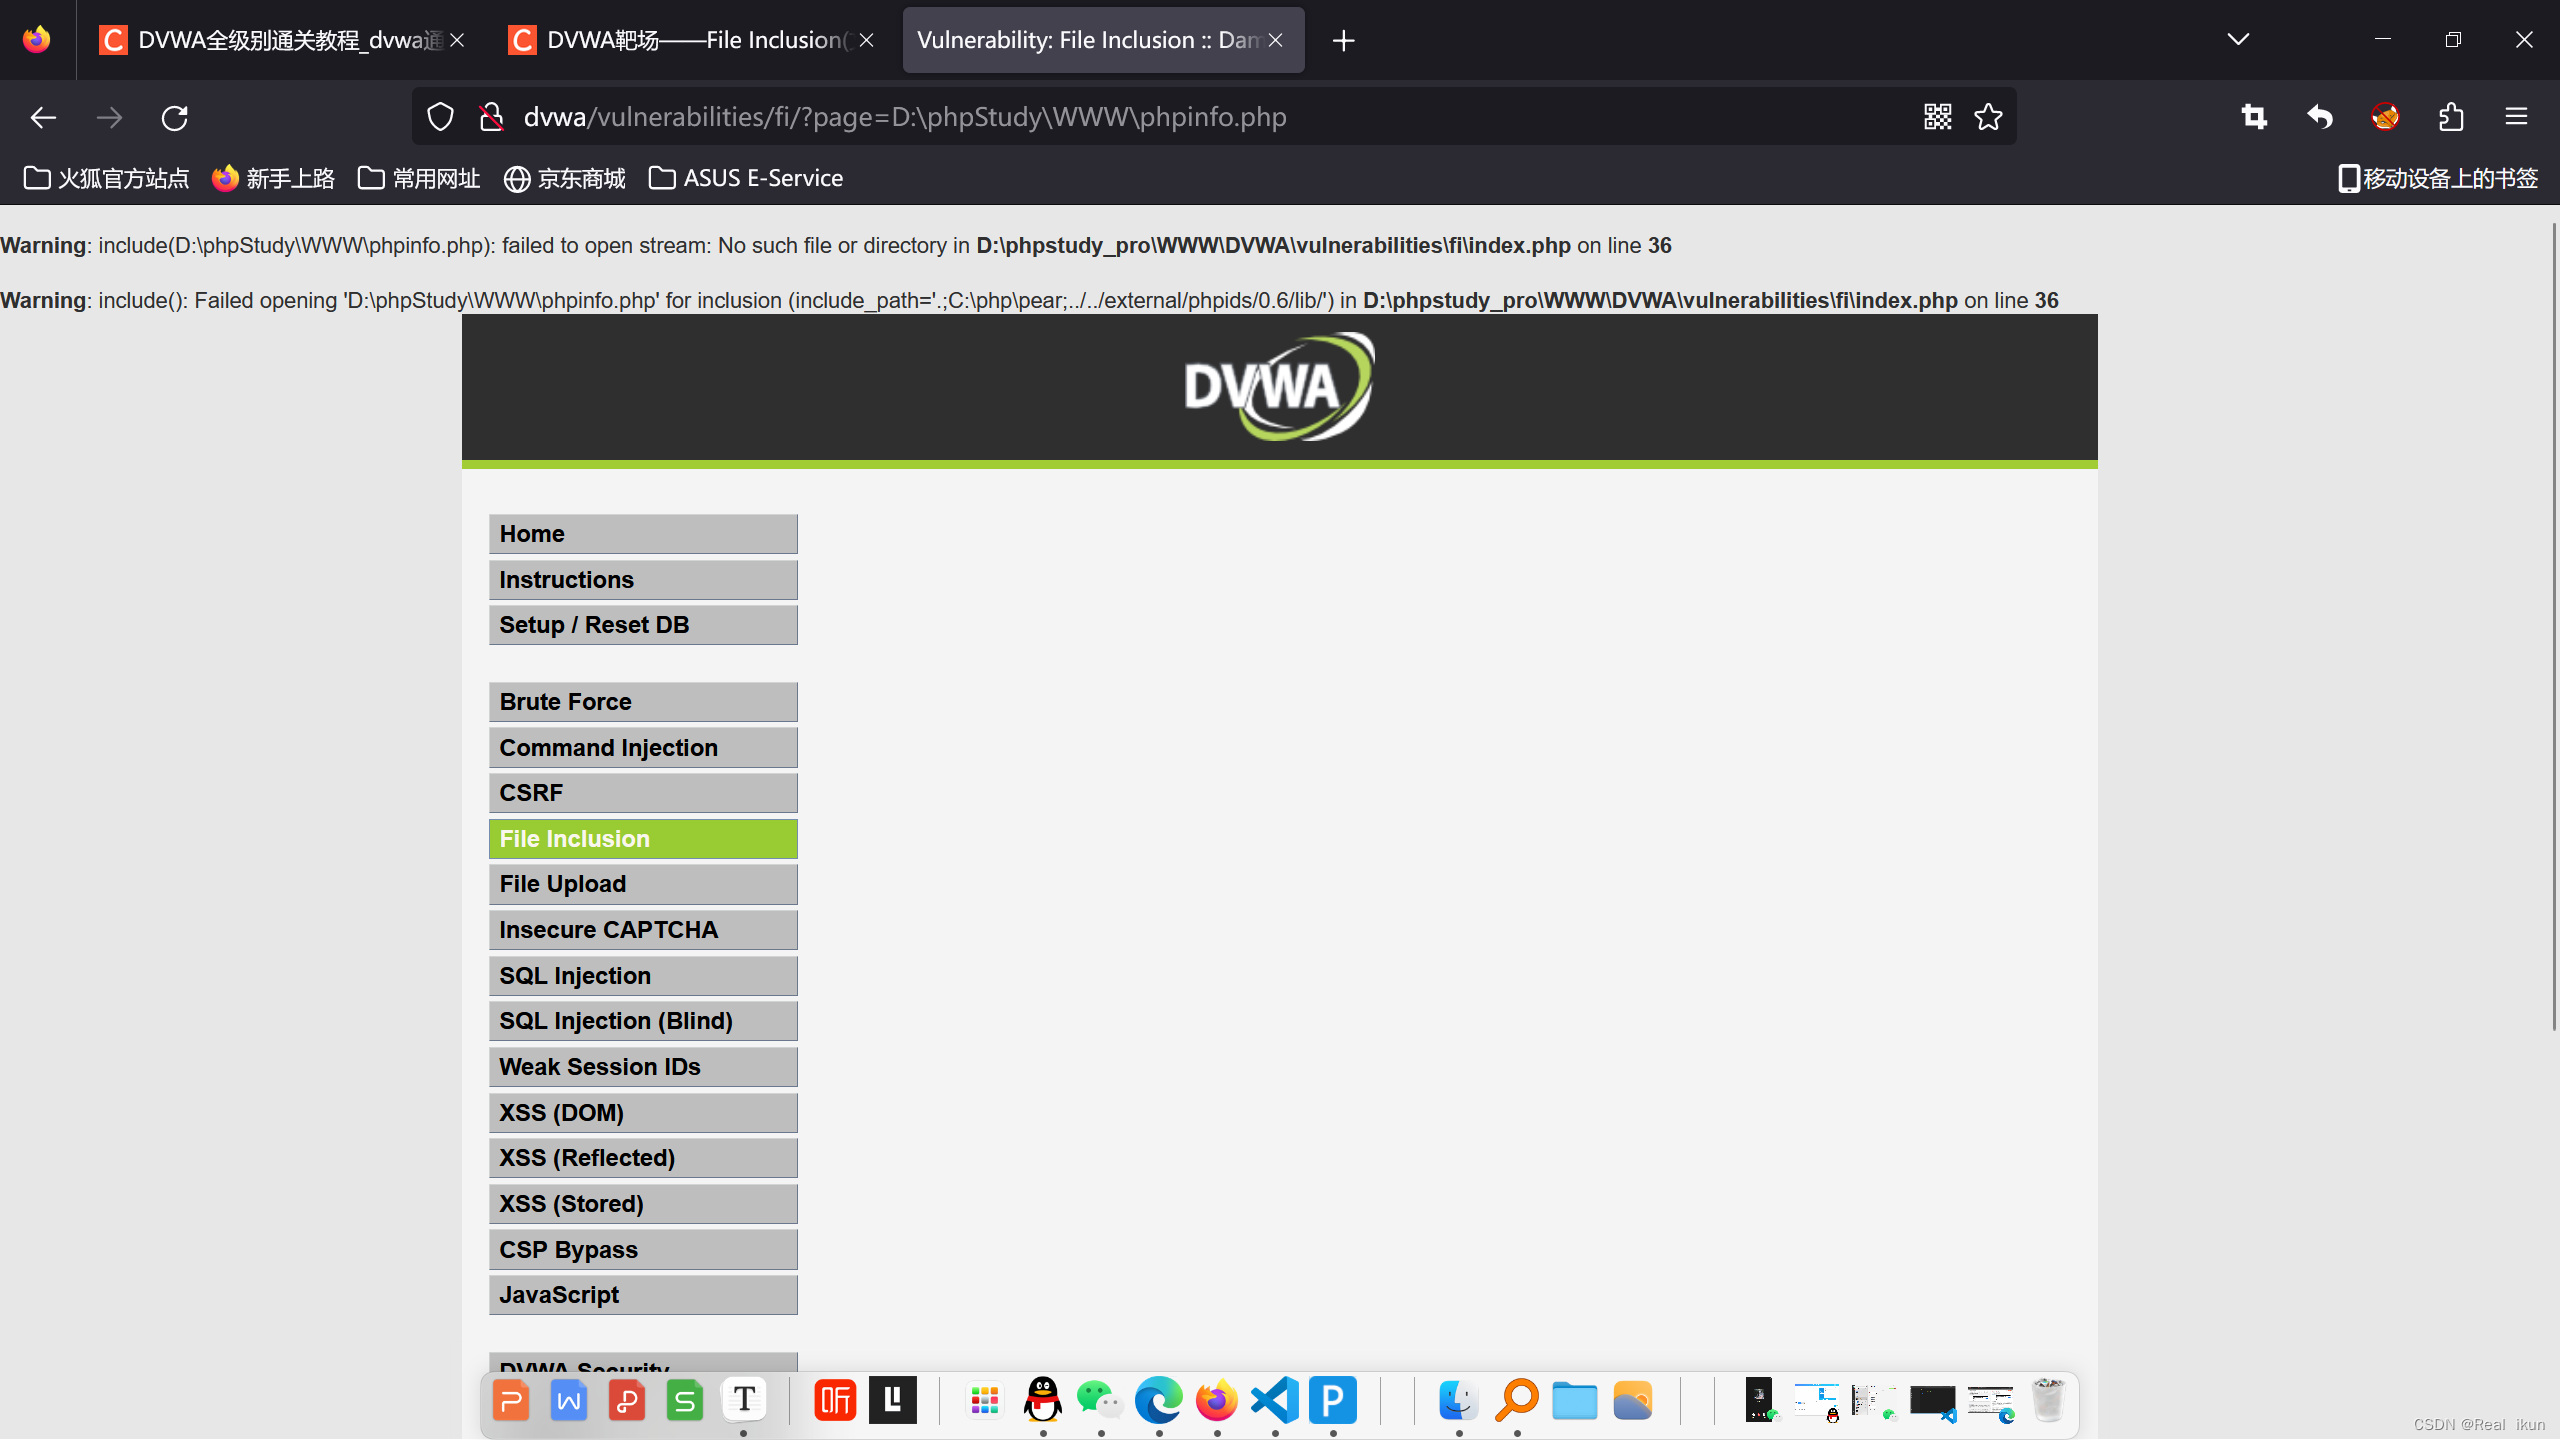Launch Visual Studio Code from the dock
The image size is (2560, 1440).
point(1275,1400)
